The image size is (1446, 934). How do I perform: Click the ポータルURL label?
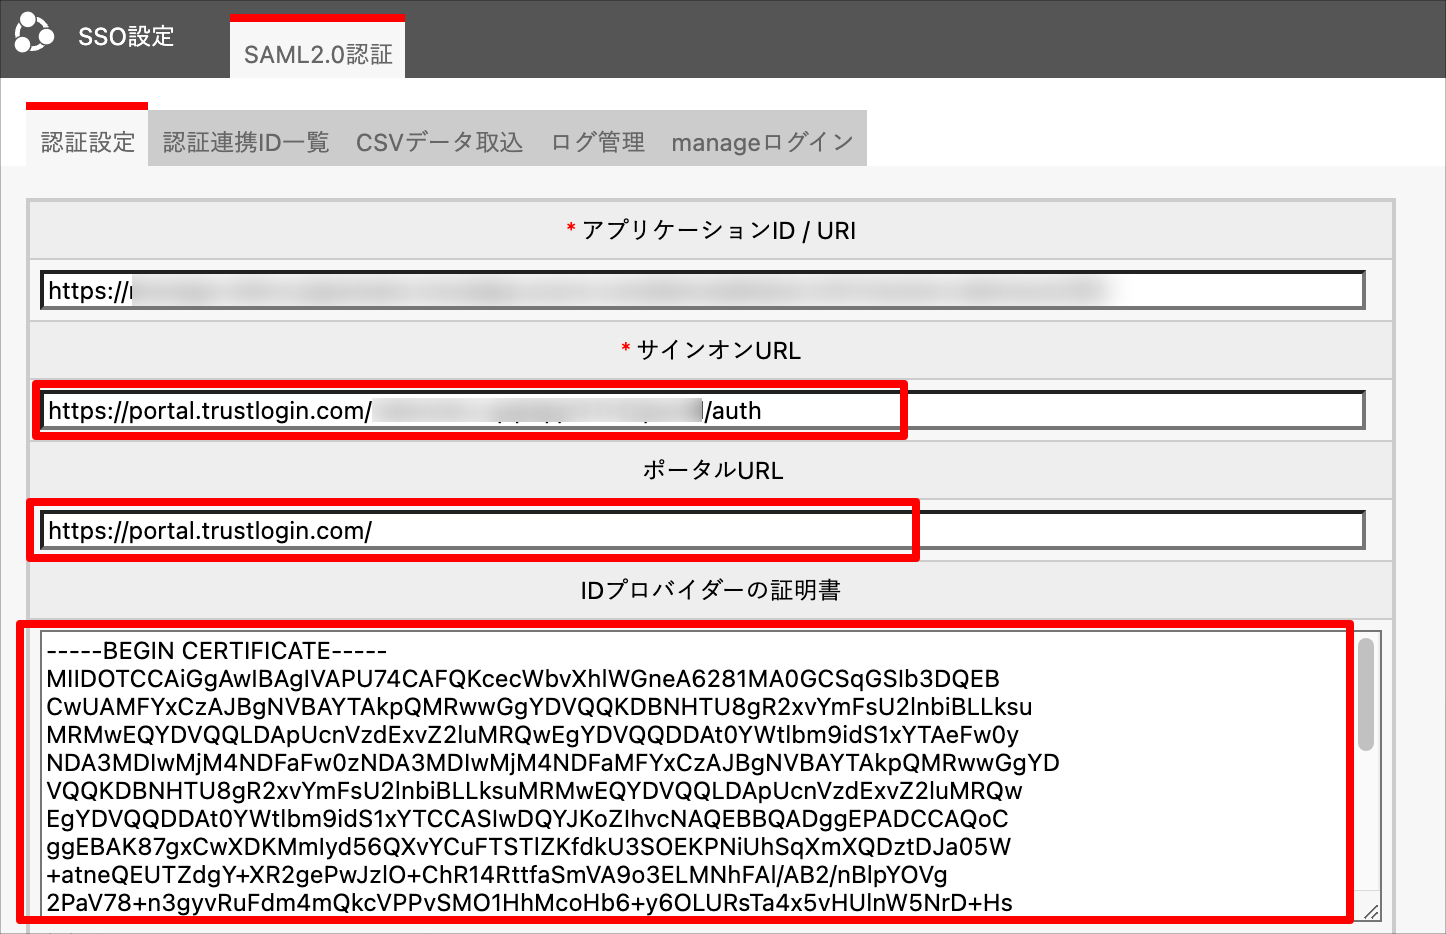(712, 470)
